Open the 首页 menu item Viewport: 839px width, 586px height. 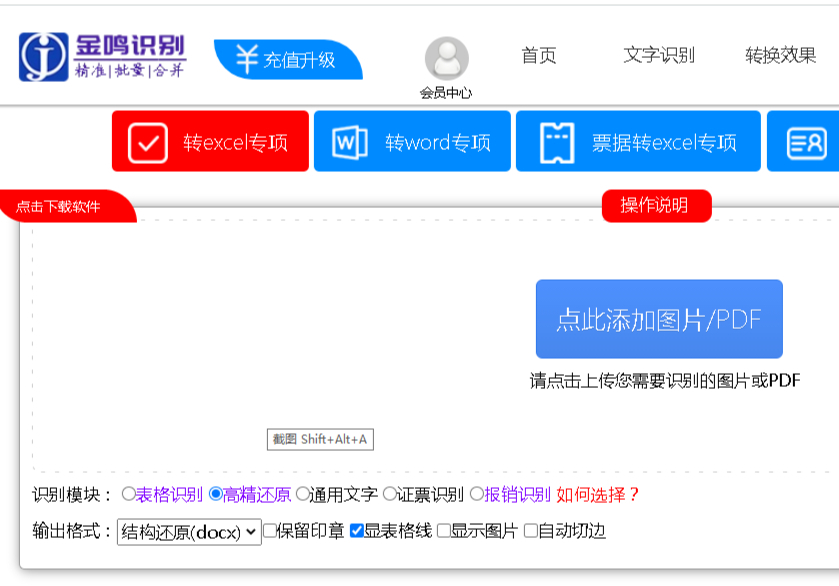(539, 55)
